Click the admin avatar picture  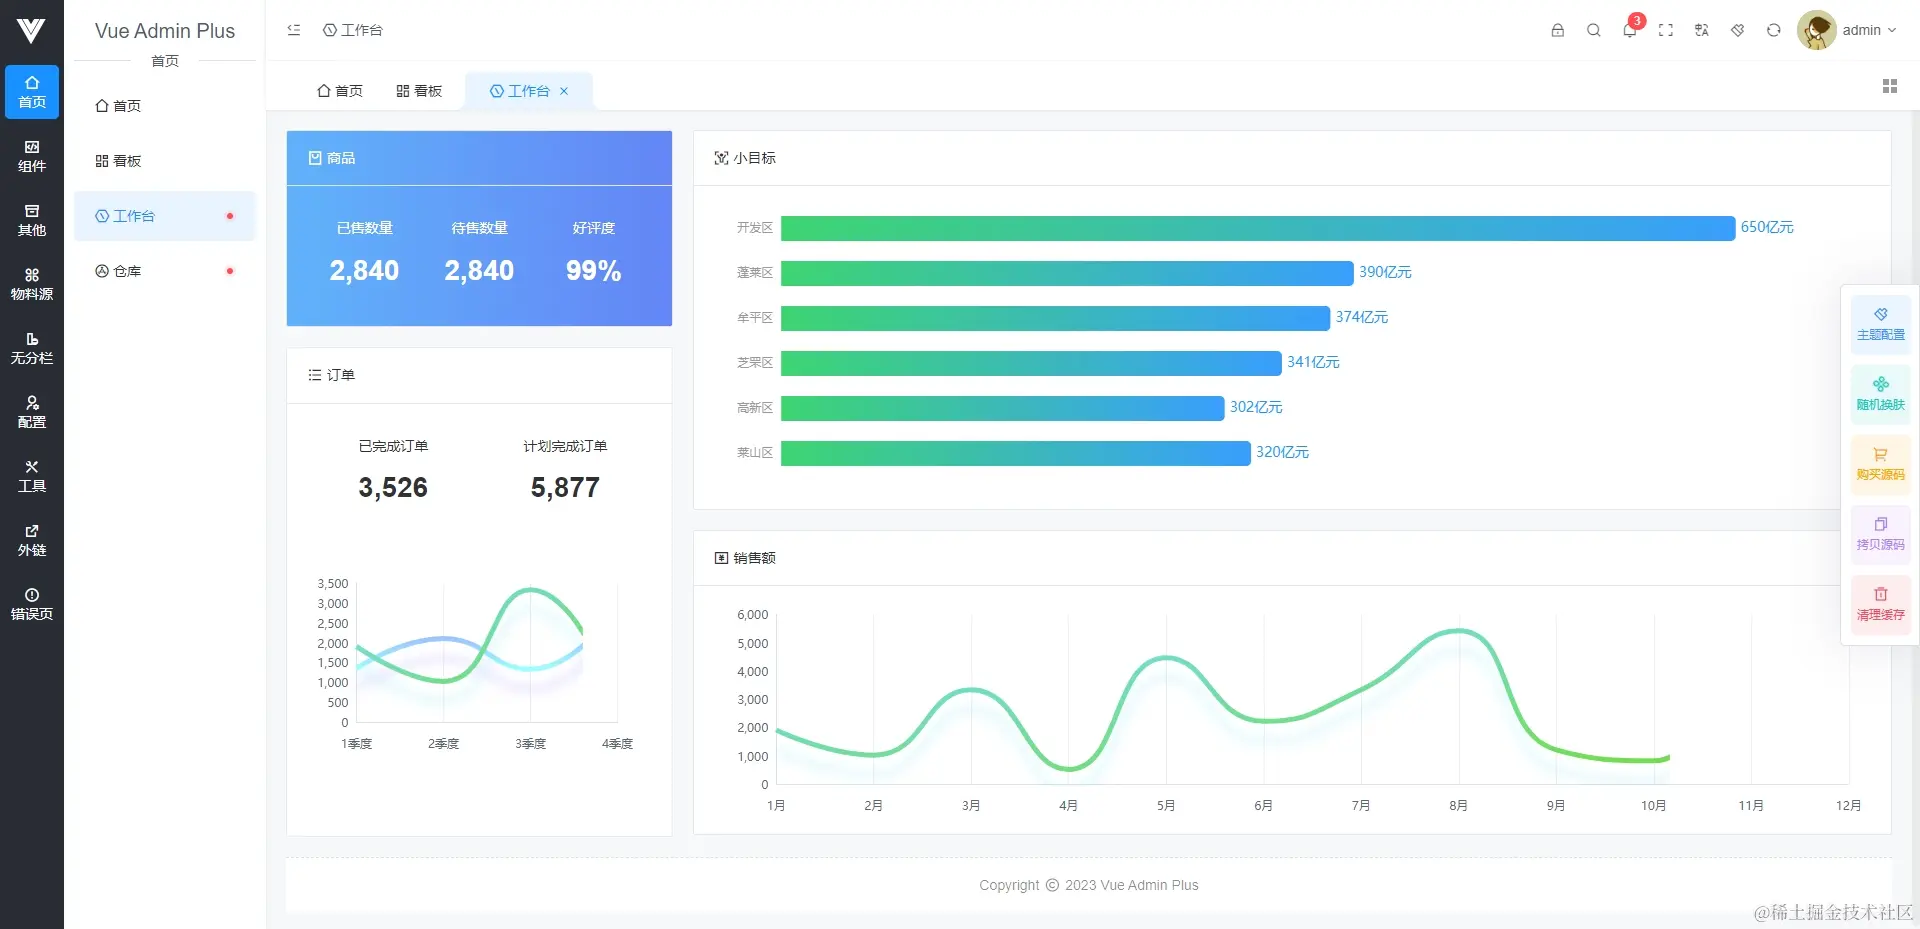[x=1817, y=30]
